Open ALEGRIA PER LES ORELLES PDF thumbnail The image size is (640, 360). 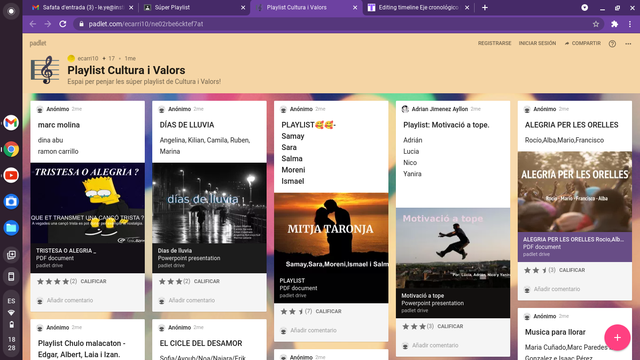(x=575, y=192)
